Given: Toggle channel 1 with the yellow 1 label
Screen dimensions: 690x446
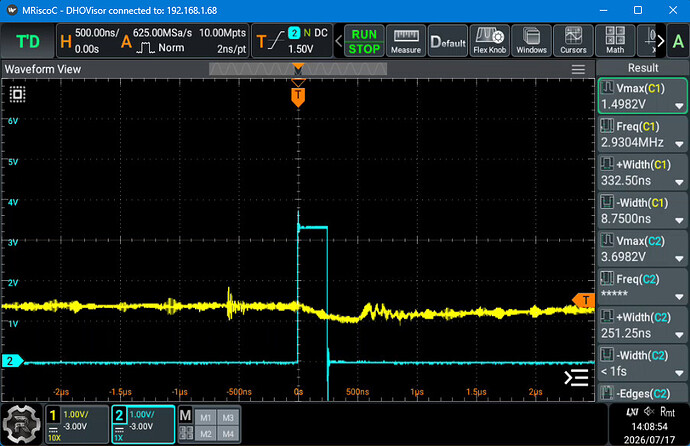Looking at the screenshot, I should [53, 415].
